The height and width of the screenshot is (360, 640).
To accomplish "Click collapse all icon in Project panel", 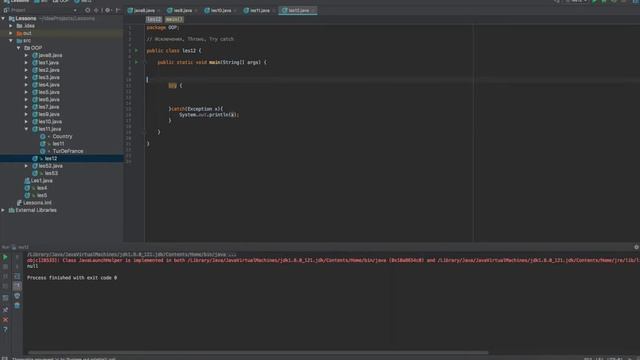I will [x=97, y=10].
